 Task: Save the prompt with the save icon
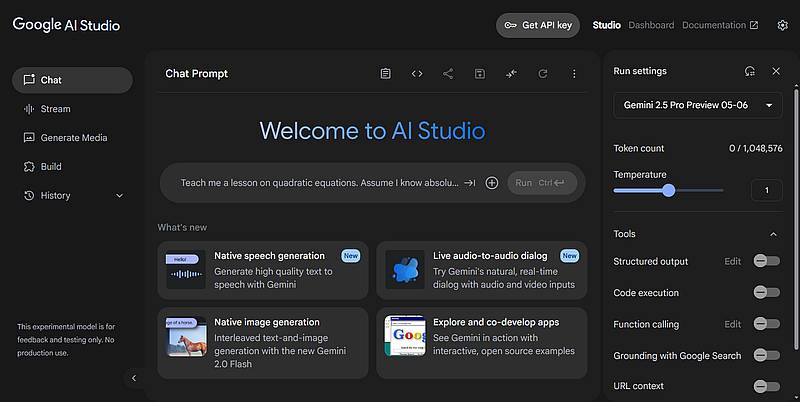[480, 74]
